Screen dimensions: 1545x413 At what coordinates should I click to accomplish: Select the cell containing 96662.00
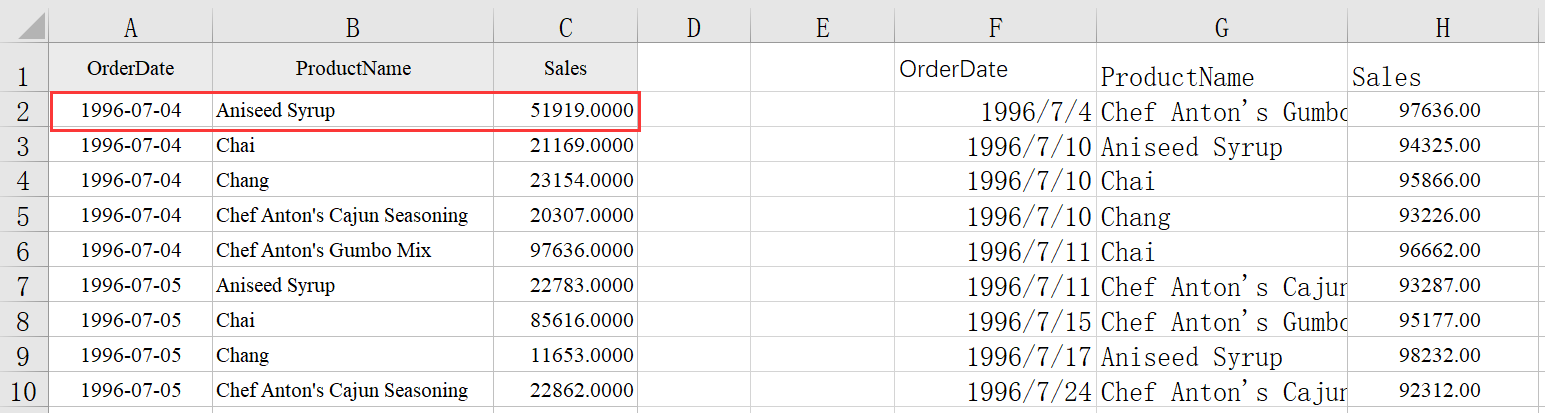[1442, 250]
